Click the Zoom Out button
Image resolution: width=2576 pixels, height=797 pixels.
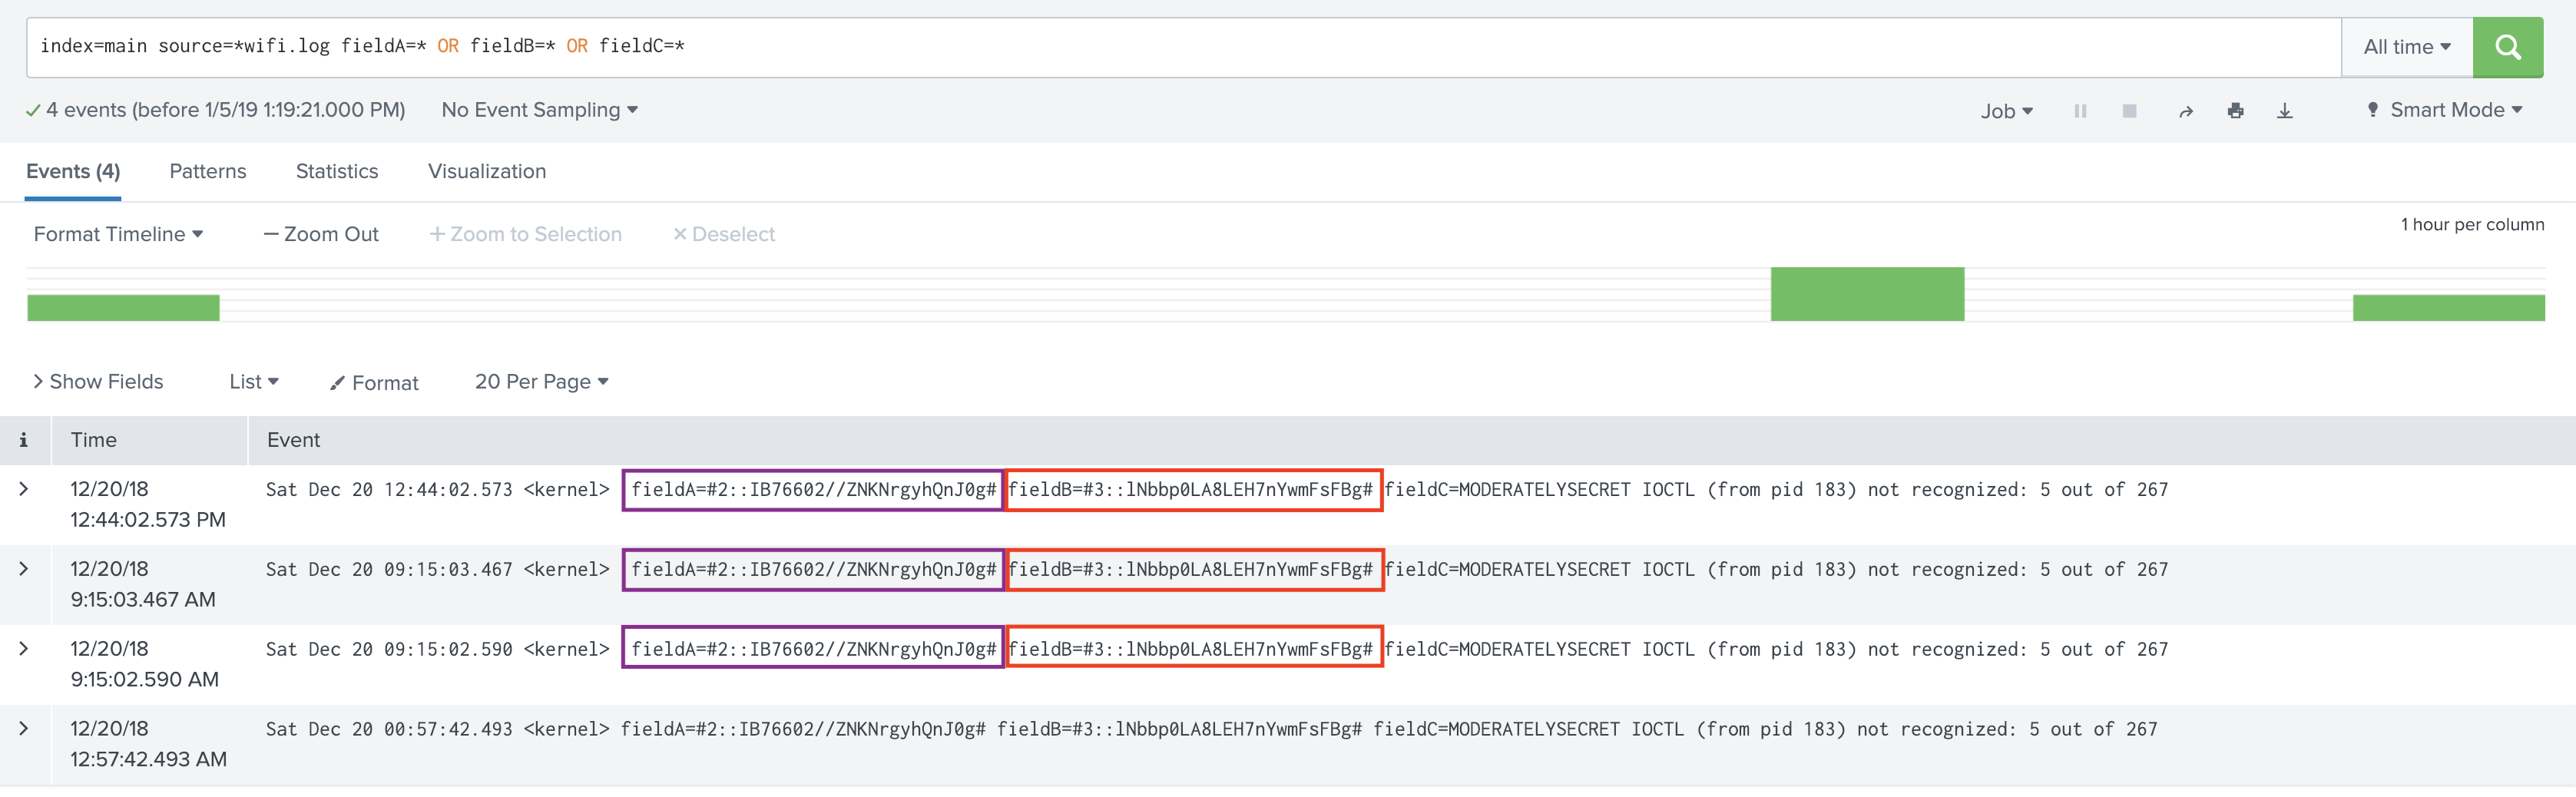coord(320,234)
